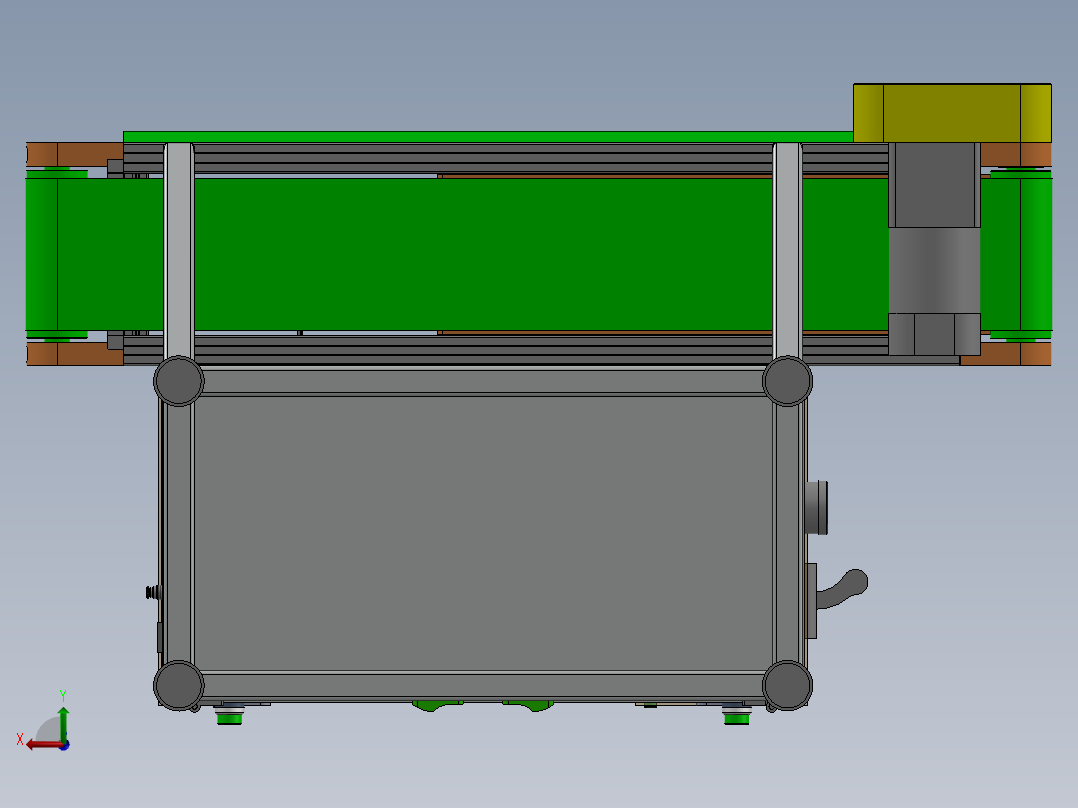Select the left vertical silver bracket crossing the belt
The height and width of the screenshot is (808, 1078).
[179, 251]
